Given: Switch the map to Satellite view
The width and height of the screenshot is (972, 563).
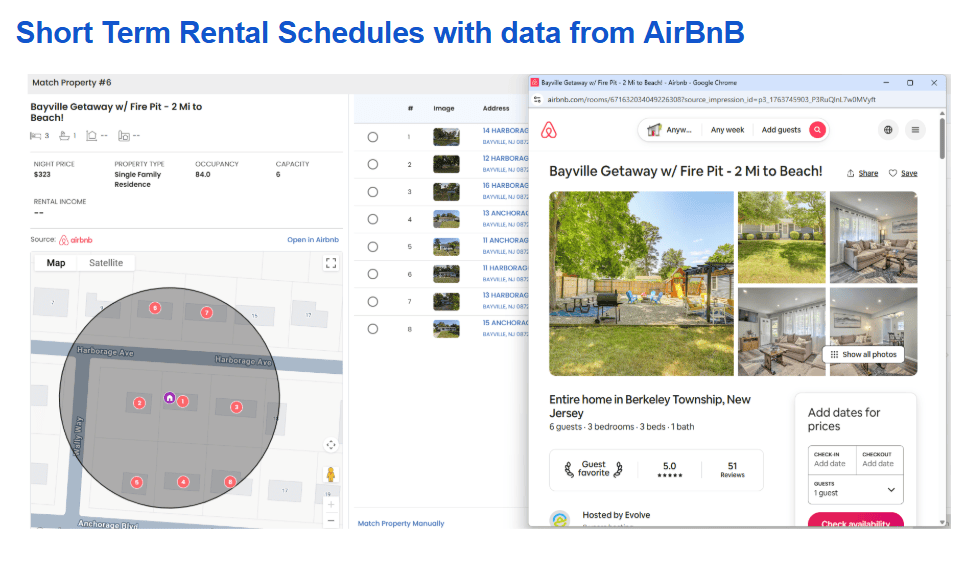Looking at the screenshot, I should 106,263.
